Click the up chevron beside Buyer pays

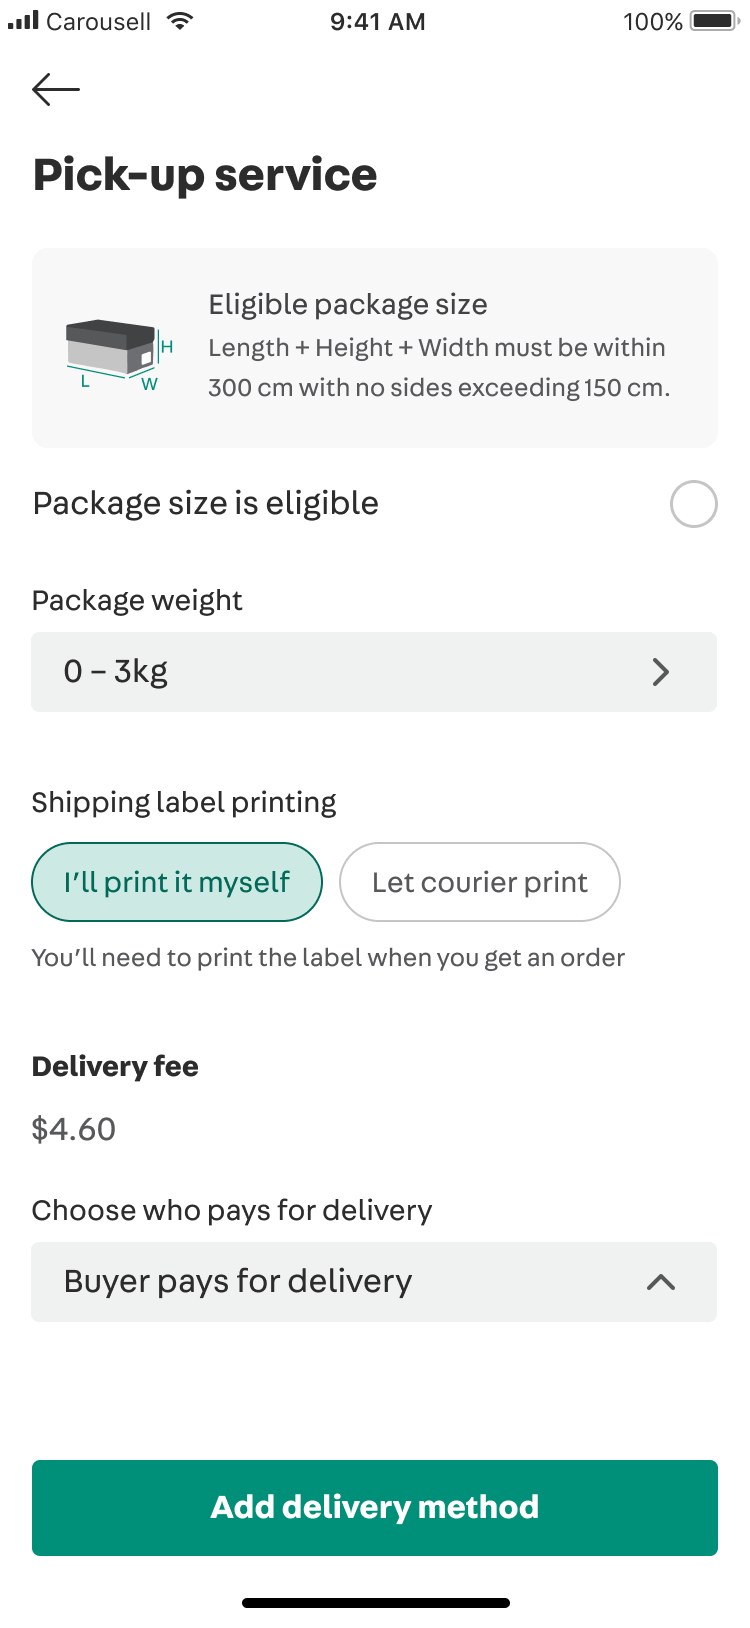pos(660,1282)
